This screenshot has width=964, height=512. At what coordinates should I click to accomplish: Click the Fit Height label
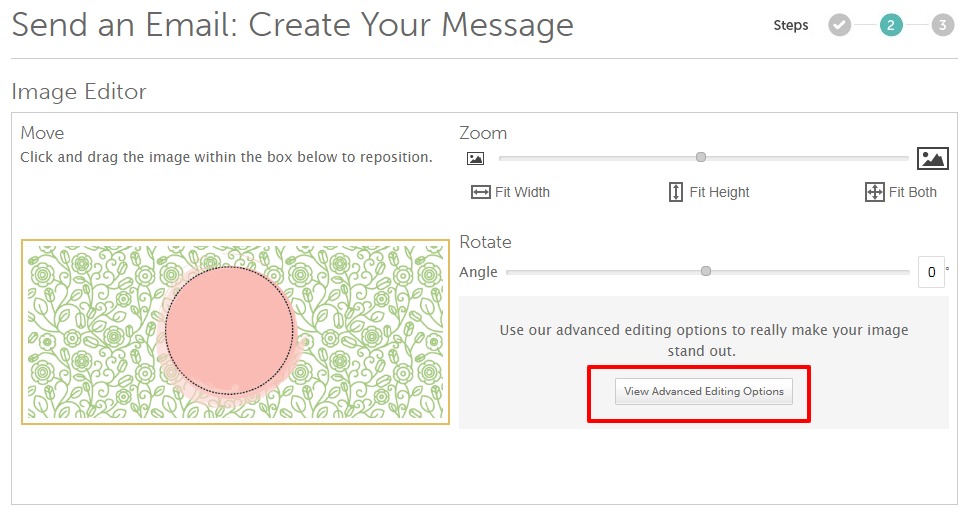click(719, 192)
